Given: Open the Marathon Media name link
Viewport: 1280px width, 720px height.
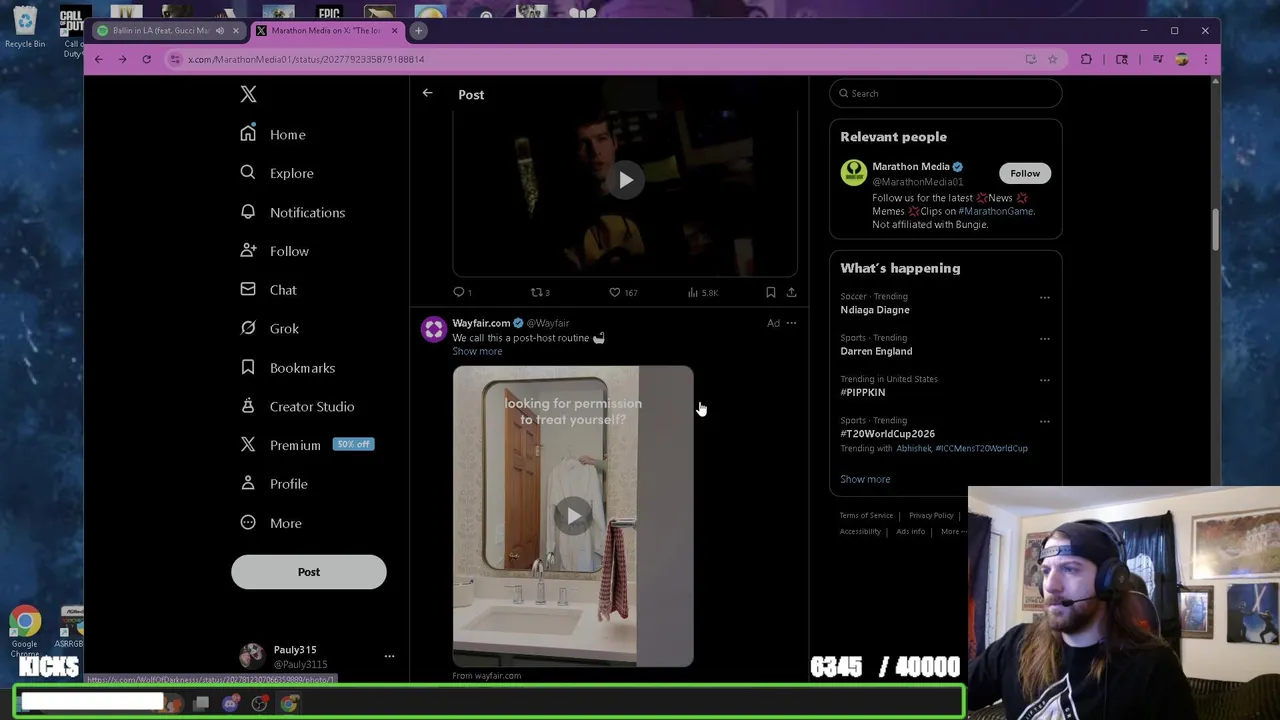Looking at the screenshot, I should (x=910, y=167).
